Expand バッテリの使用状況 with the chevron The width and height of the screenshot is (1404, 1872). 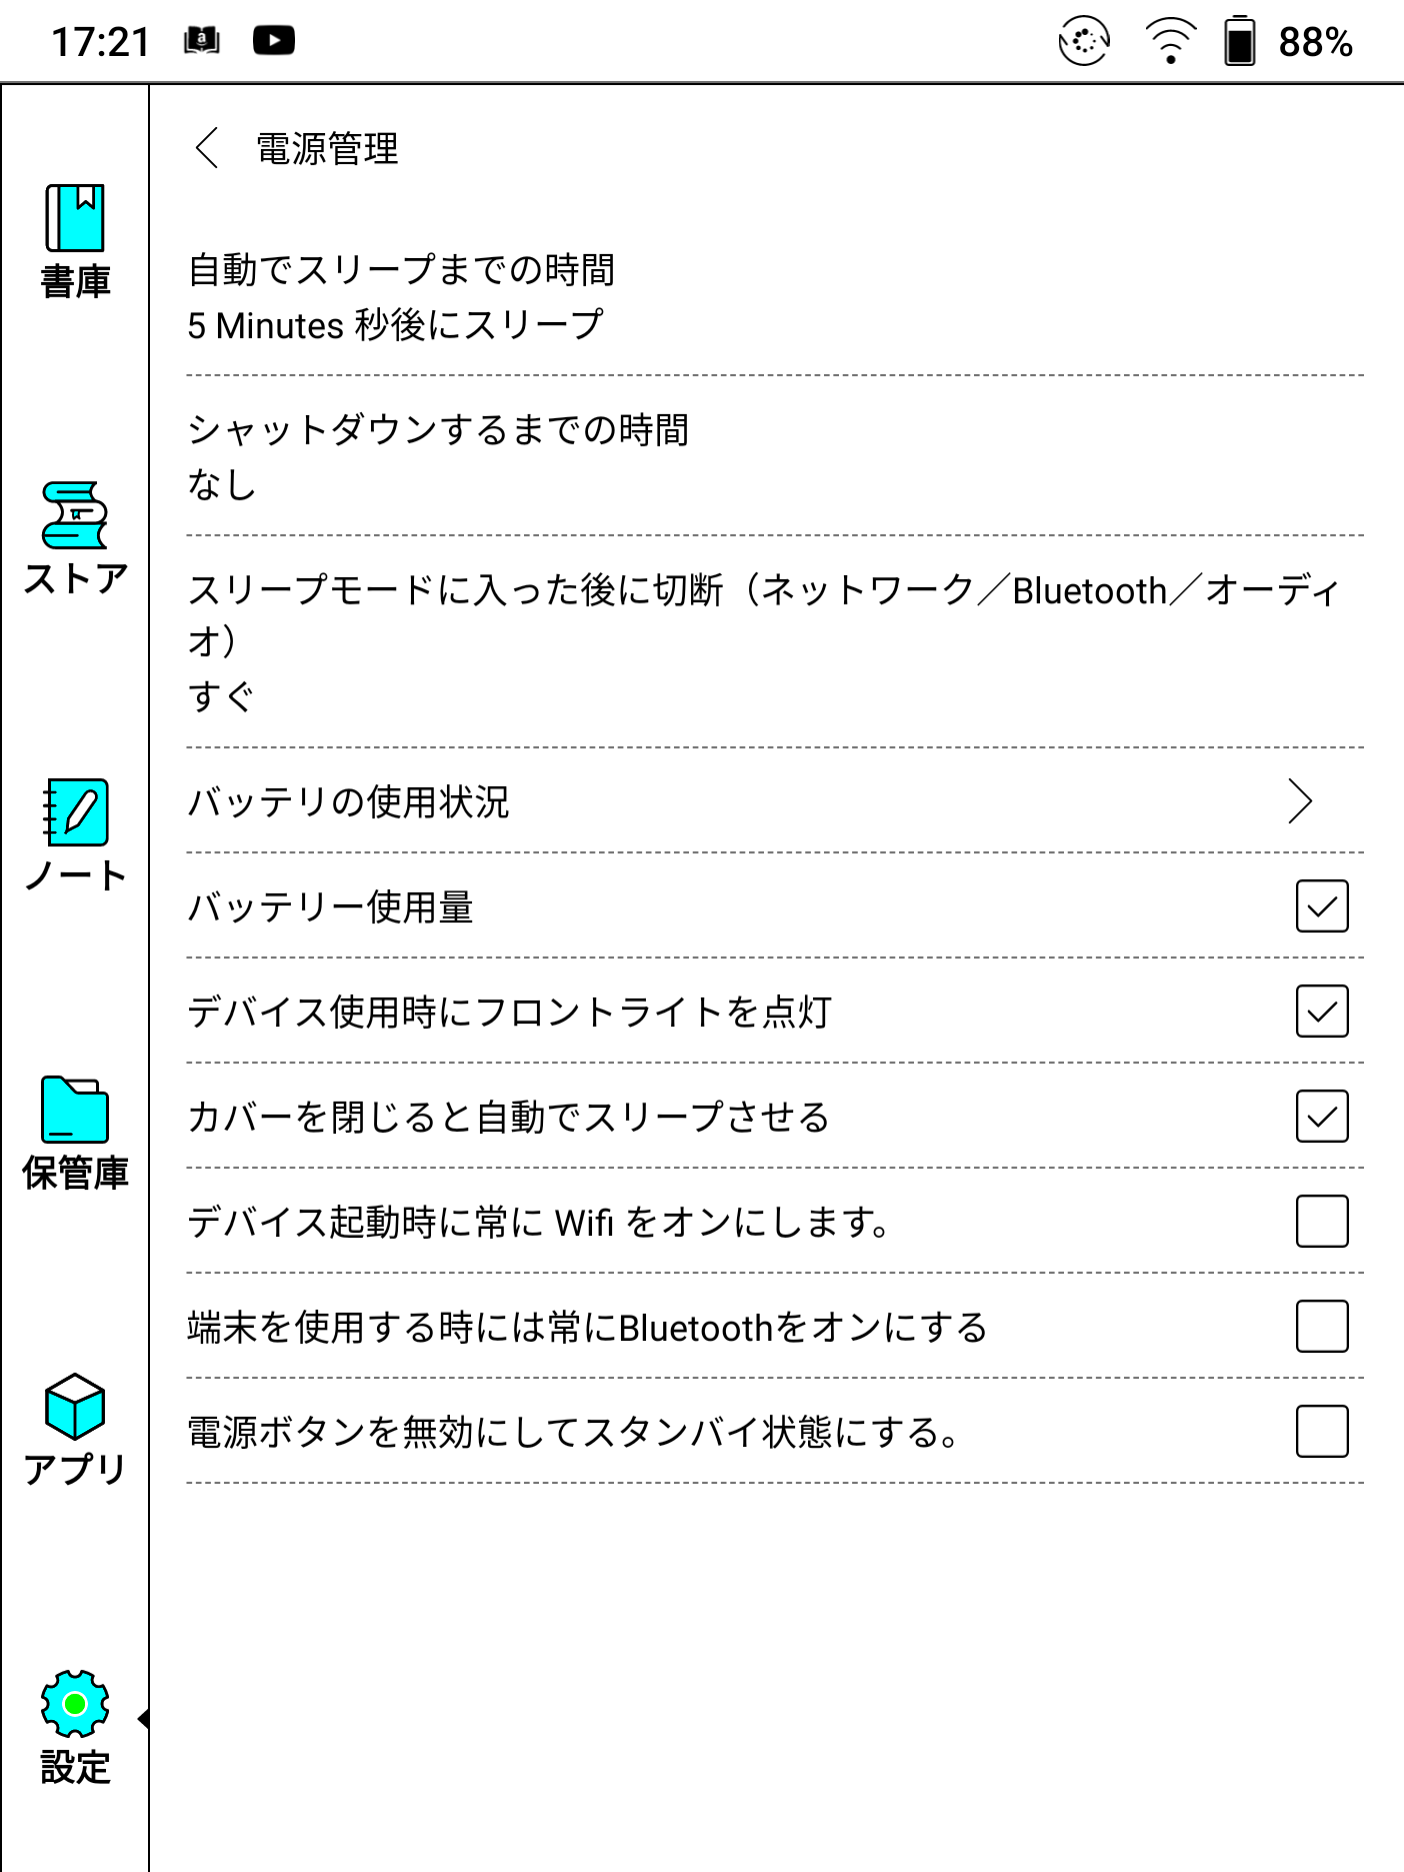click(1300, 801)
